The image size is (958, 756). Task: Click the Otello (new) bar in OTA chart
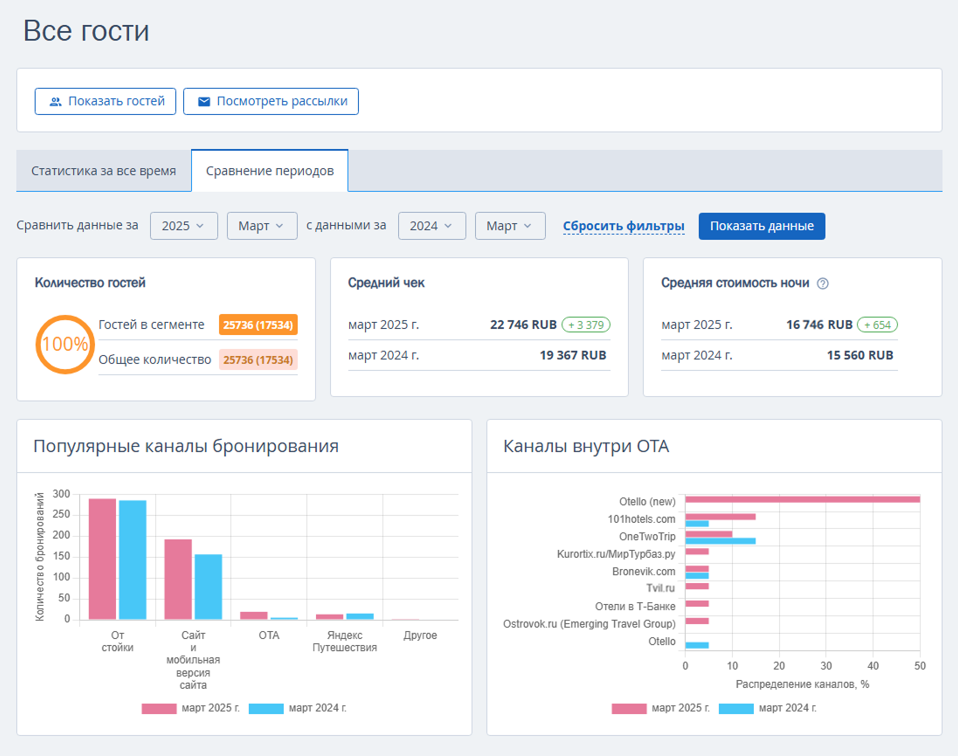(x=802, y=499)
